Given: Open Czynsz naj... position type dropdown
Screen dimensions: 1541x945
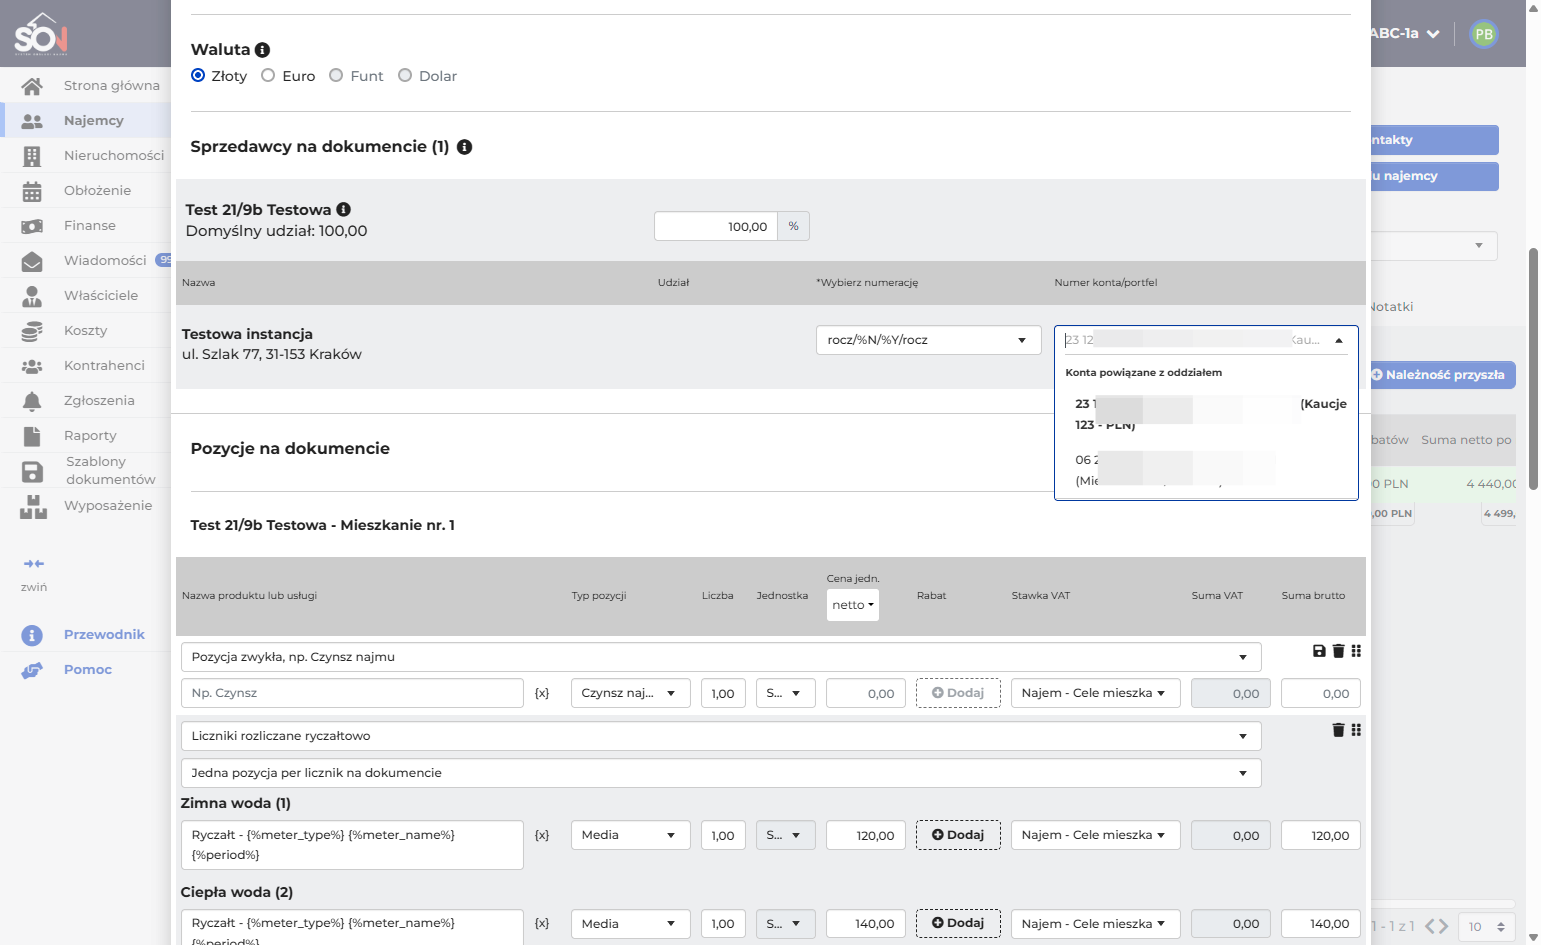Looking at the screenshot, I should pos(630,693).
